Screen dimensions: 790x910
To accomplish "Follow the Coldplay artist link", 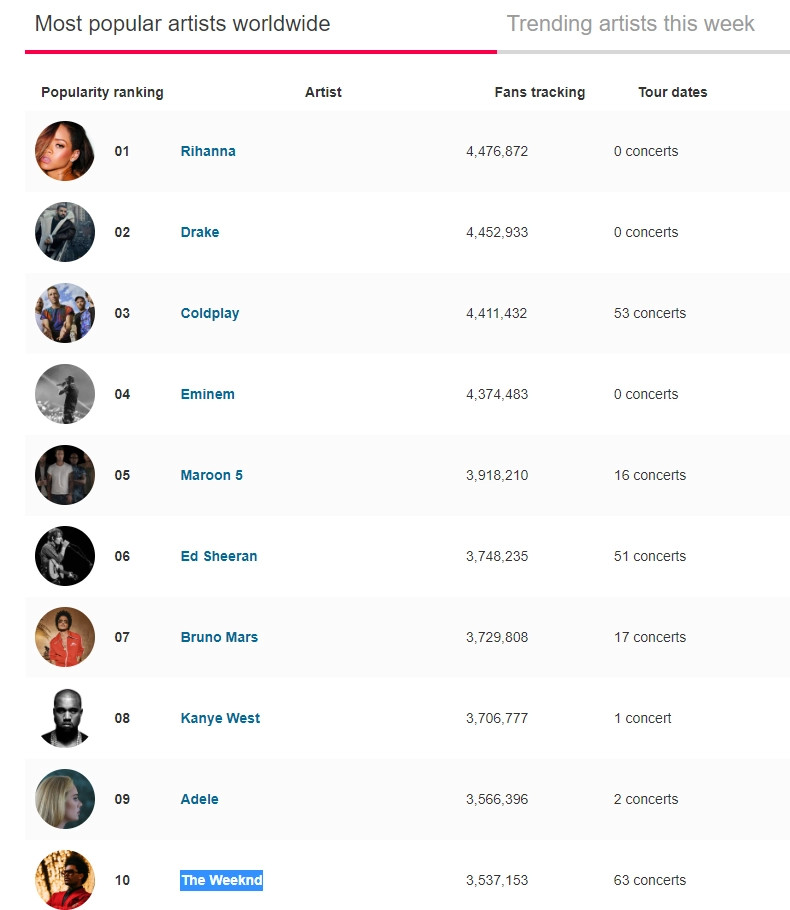I will click(210, 313).
